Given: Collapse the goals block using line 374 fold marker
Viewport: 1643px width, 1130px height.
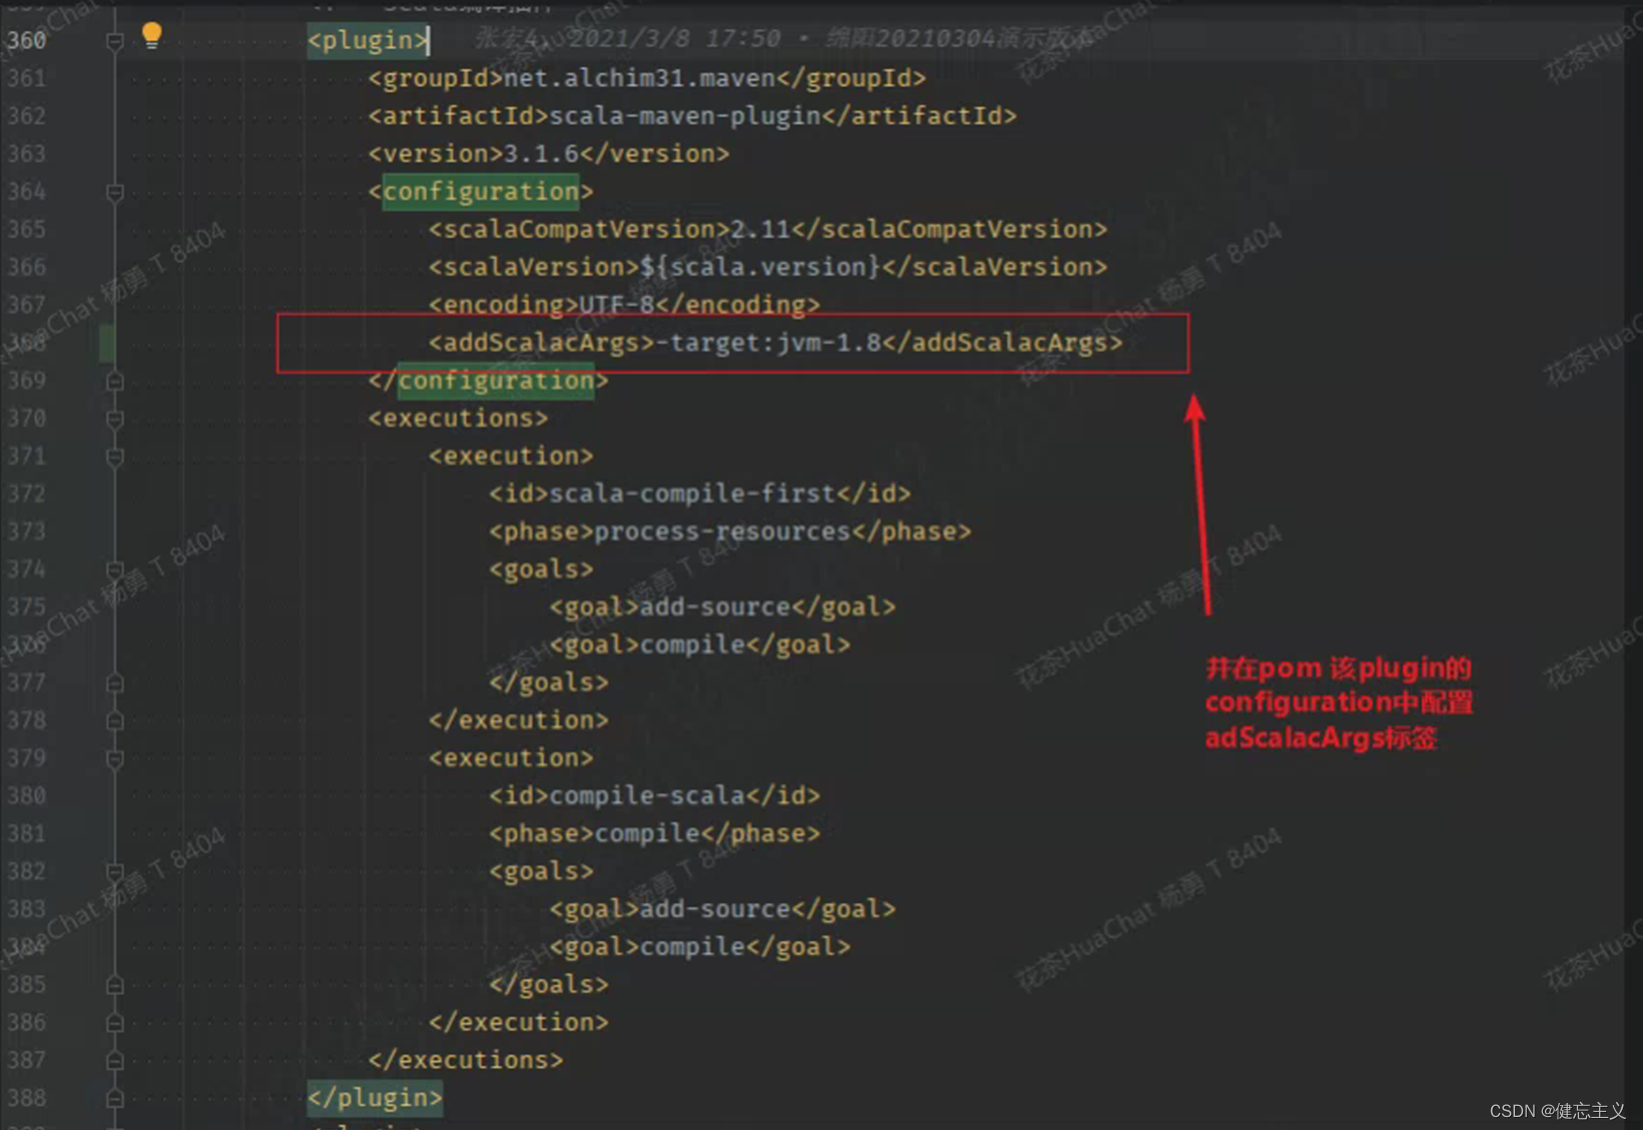Looking at the screenshot, I should tap(113, 569).
